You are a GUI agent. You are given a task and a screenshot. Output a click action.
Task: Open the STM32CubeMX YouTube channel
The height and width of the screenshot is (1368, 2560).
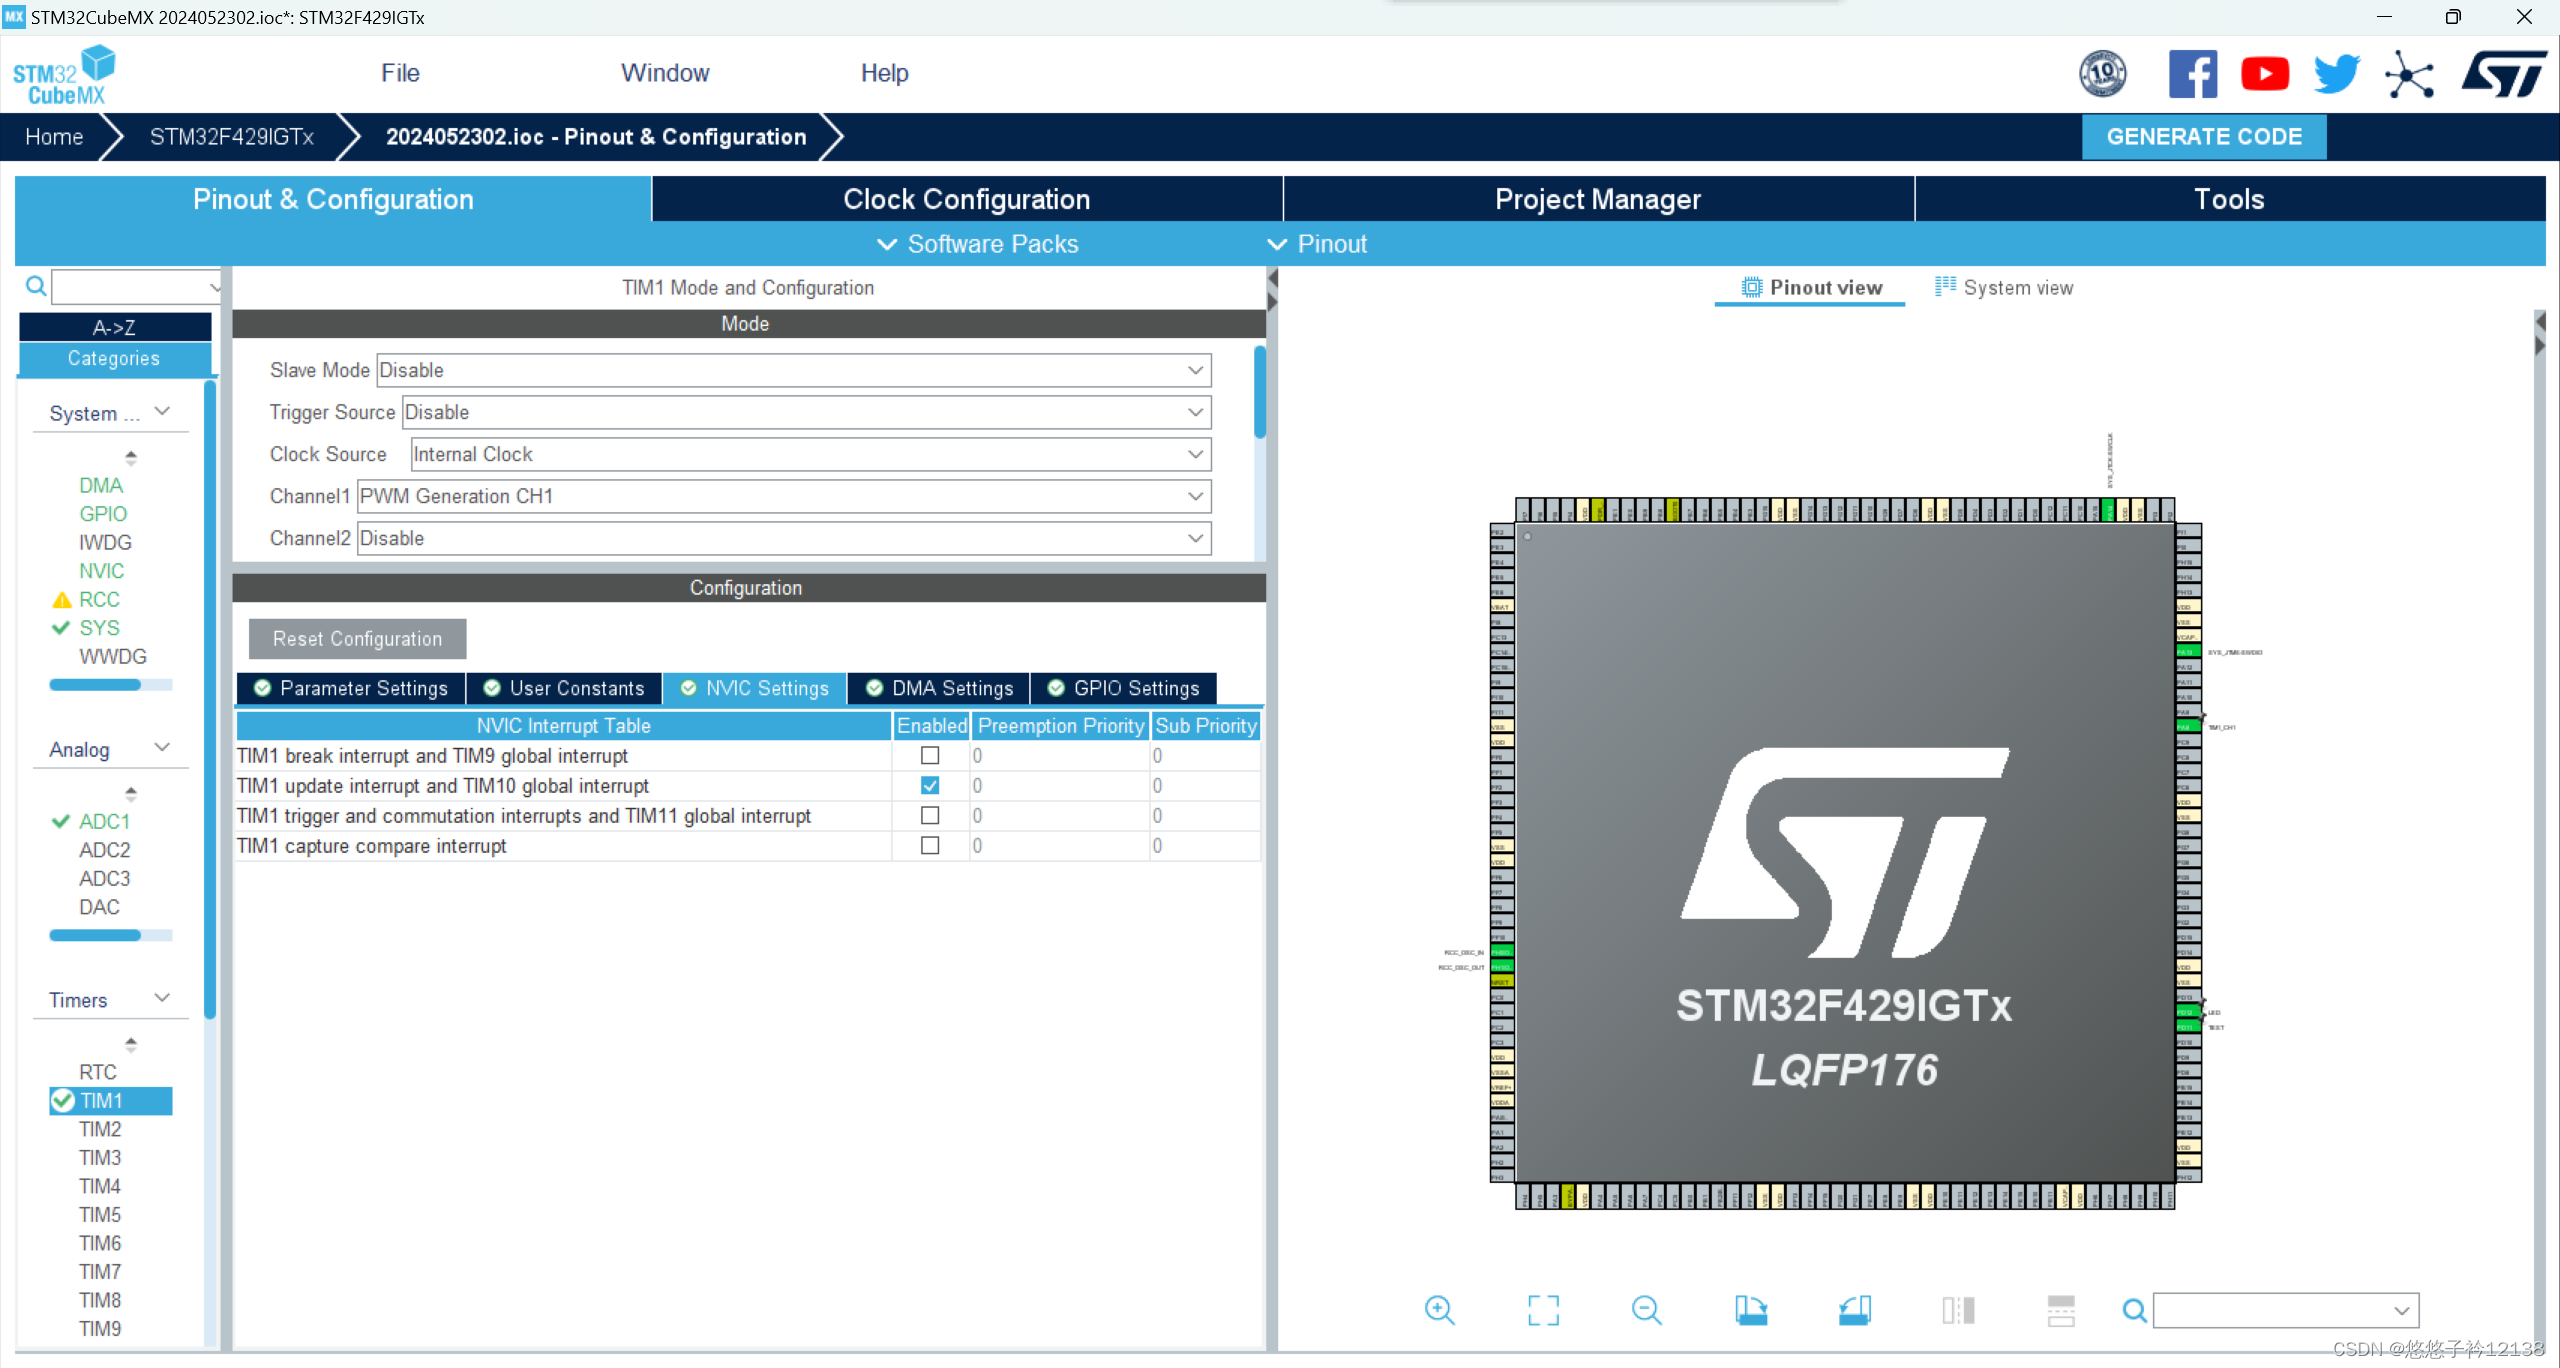click(x=2264, y=73)
